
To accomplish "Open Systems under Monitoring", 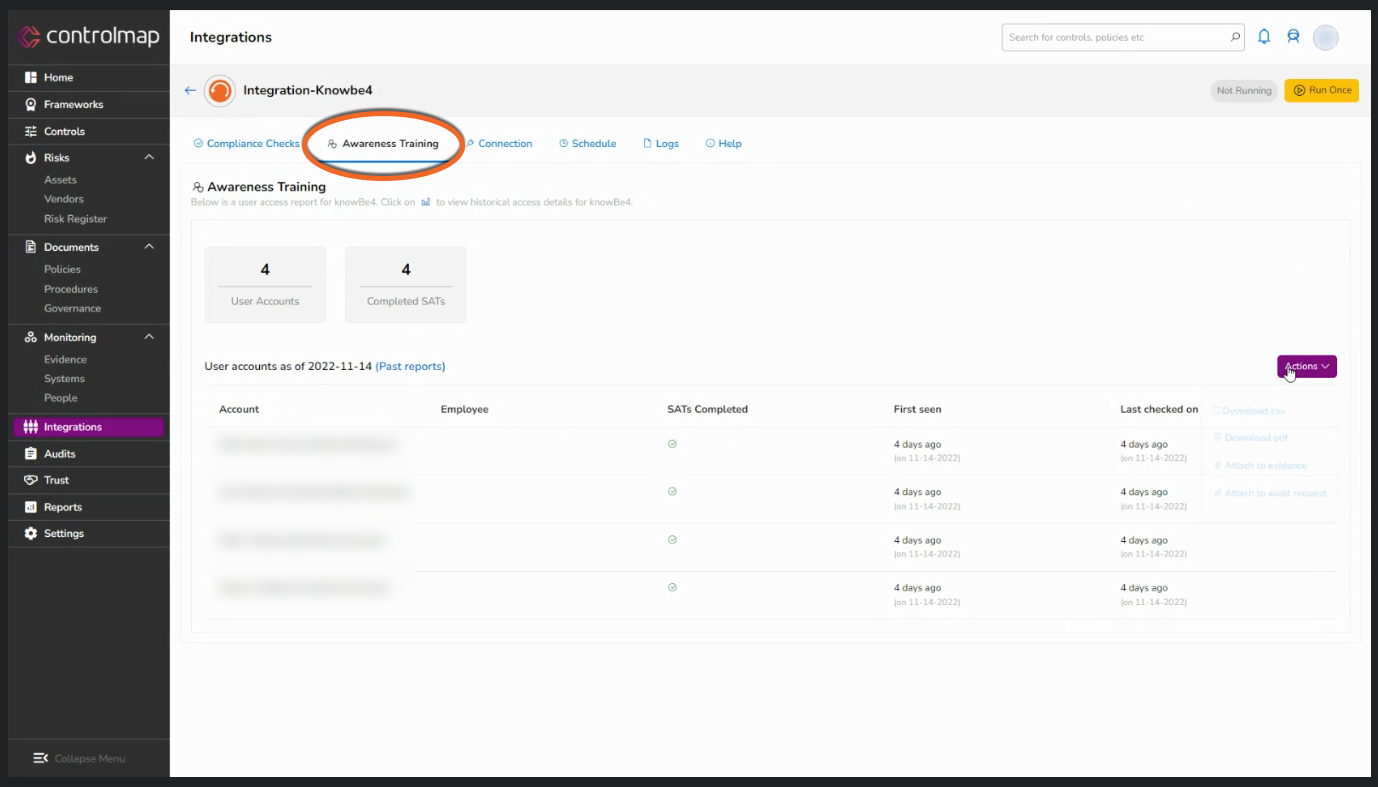I will pos(64,379).
